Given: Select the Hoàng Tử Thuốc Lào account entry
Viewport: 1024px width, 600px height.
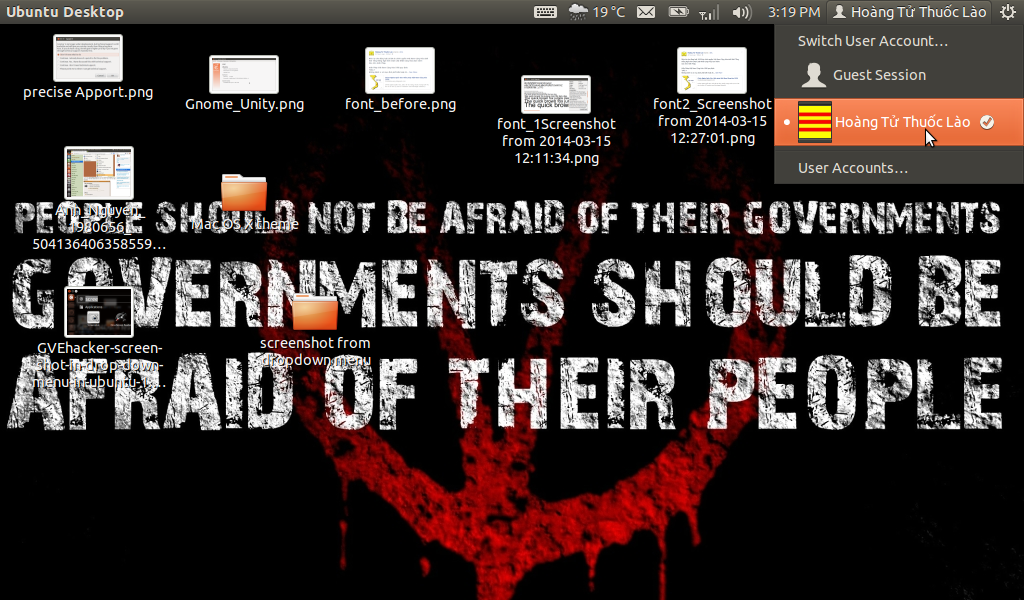Looking at the screenshot, I should pos(899,122).
